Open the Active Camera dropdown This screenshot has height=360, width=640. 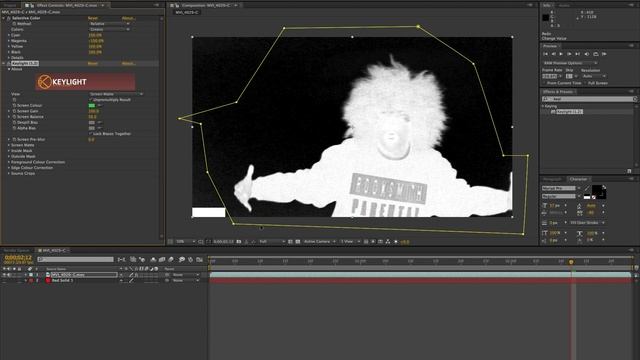pyautogui.click(x=320, y=242)
